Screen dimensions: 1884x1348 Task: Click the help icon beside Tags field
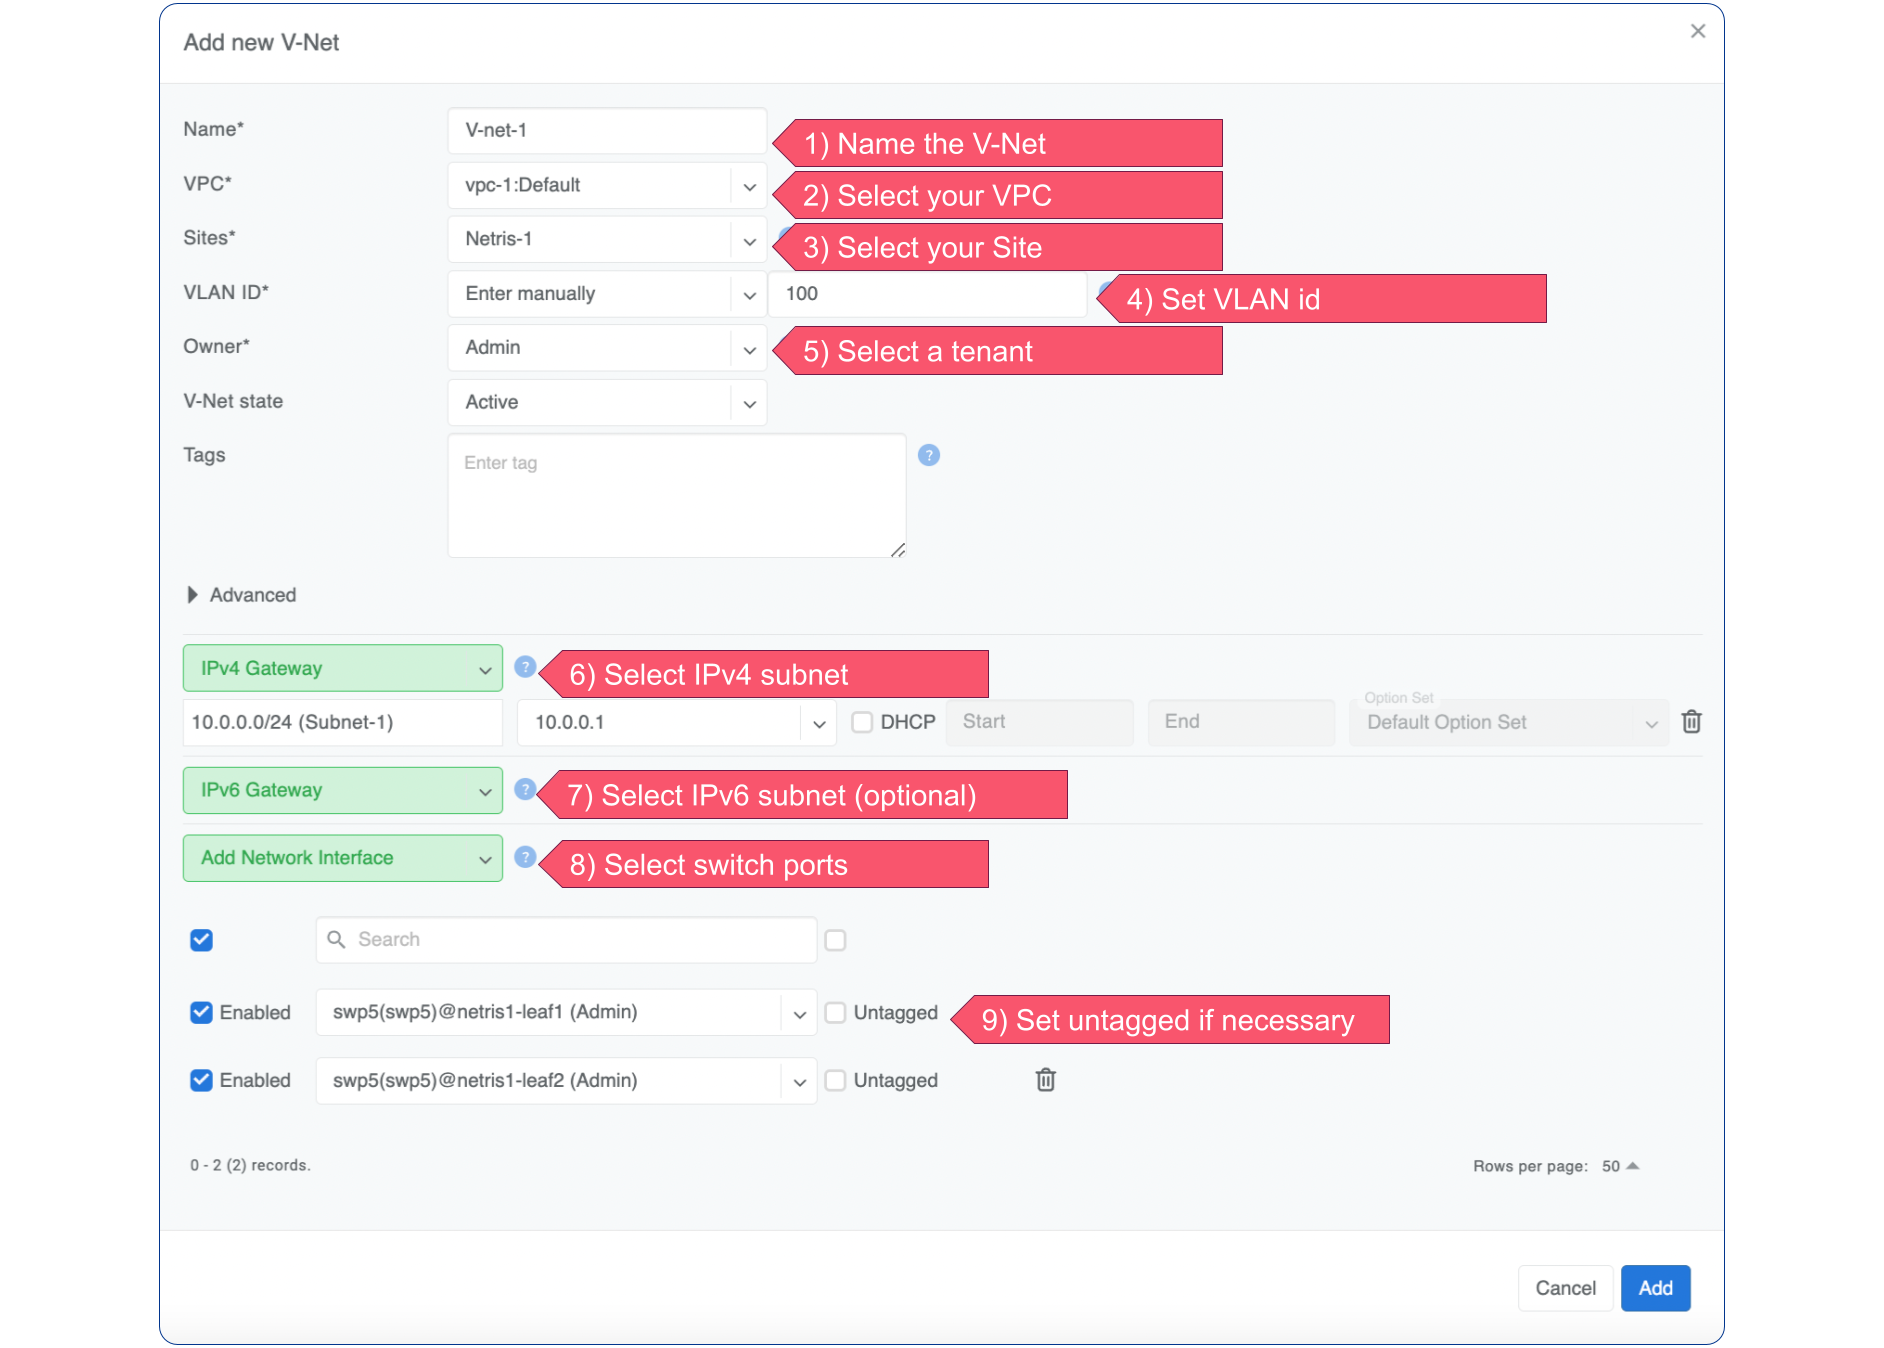928,455
